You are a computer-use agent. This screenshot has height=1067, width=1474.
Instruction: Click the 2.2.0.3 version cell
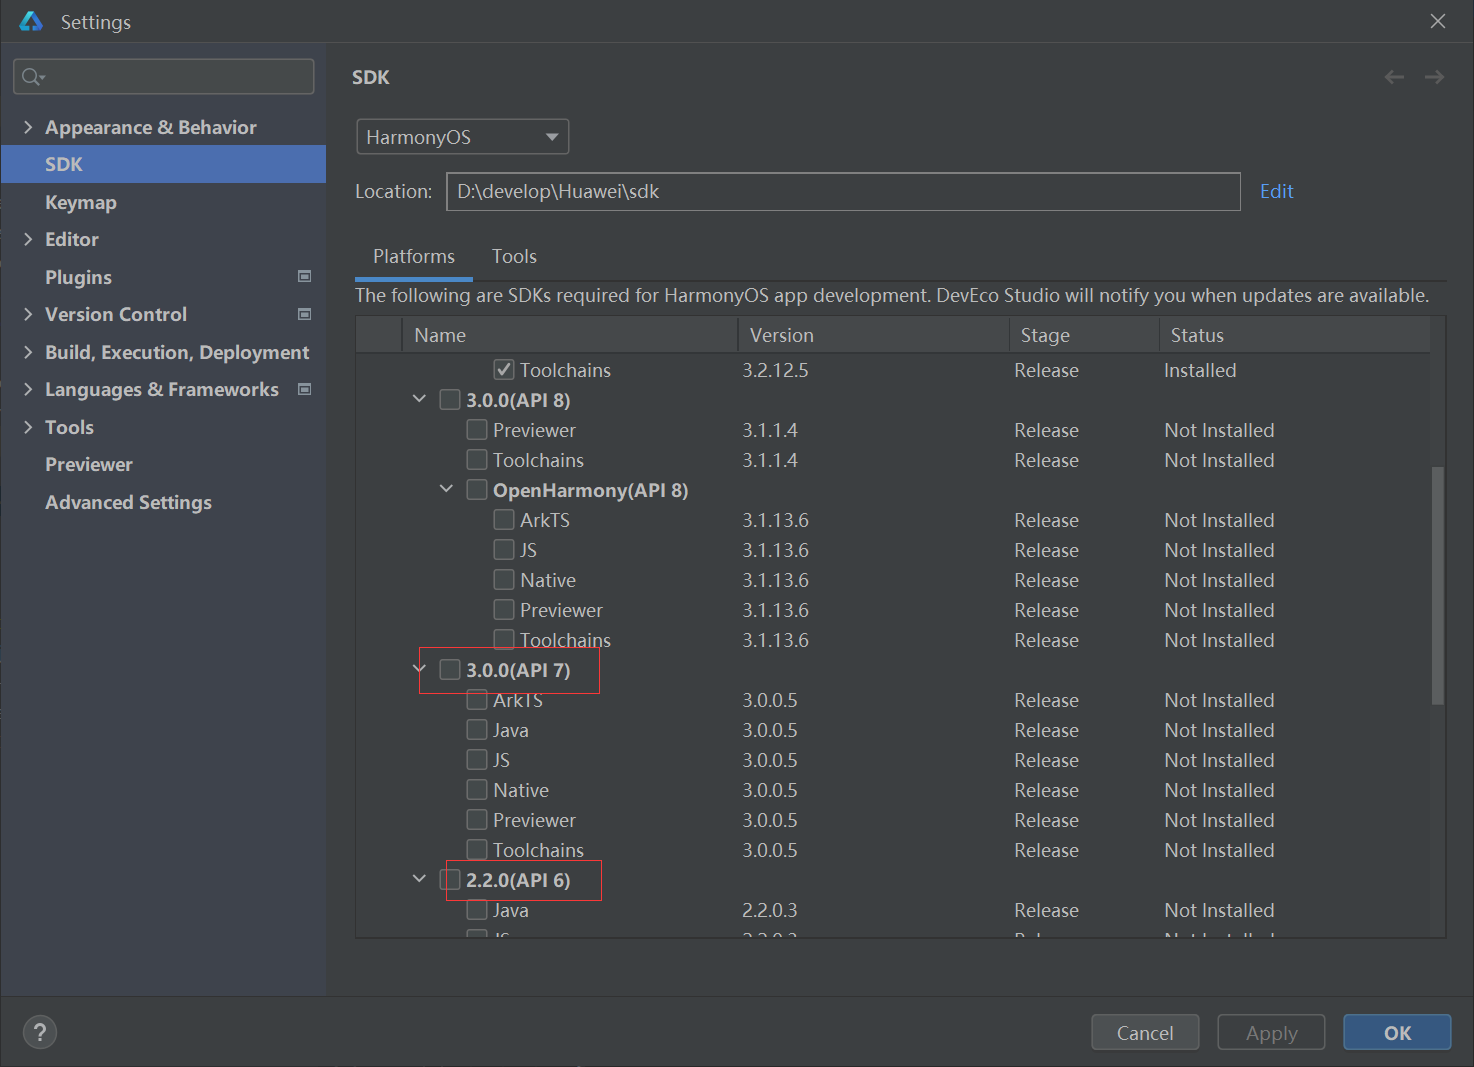769,910
